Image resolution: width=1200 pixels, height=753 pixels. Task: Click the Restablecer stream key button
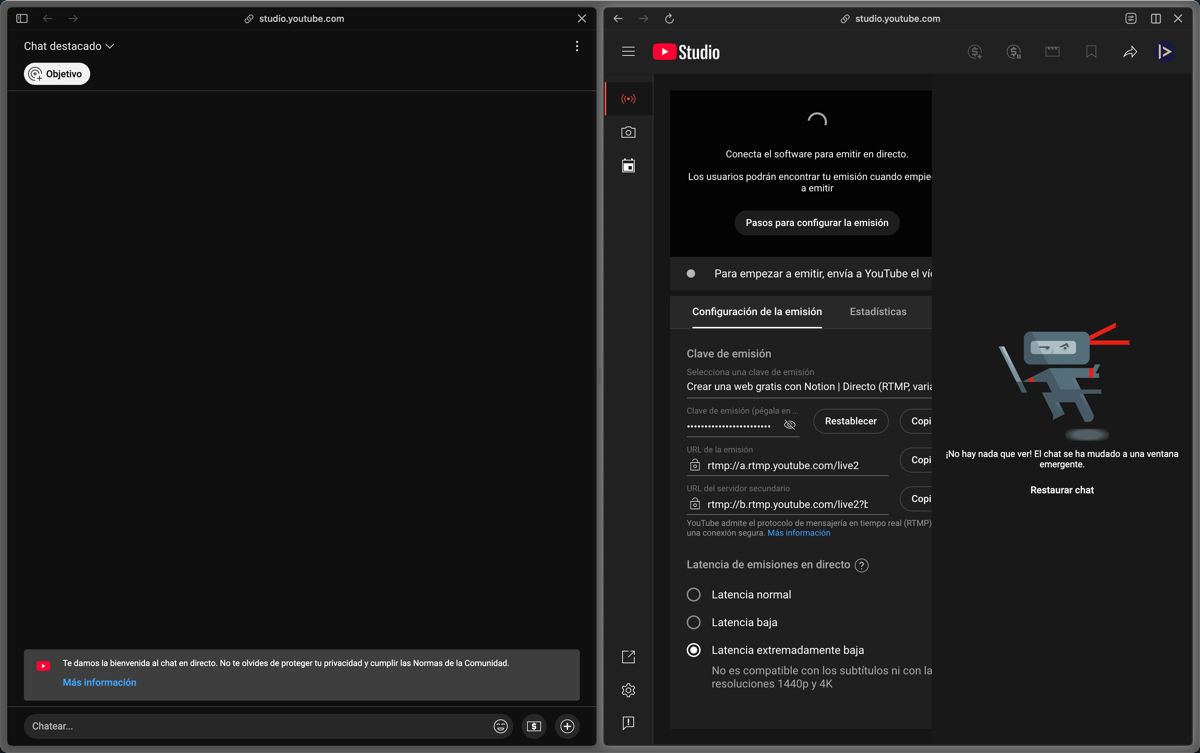(x=851, y=421)
